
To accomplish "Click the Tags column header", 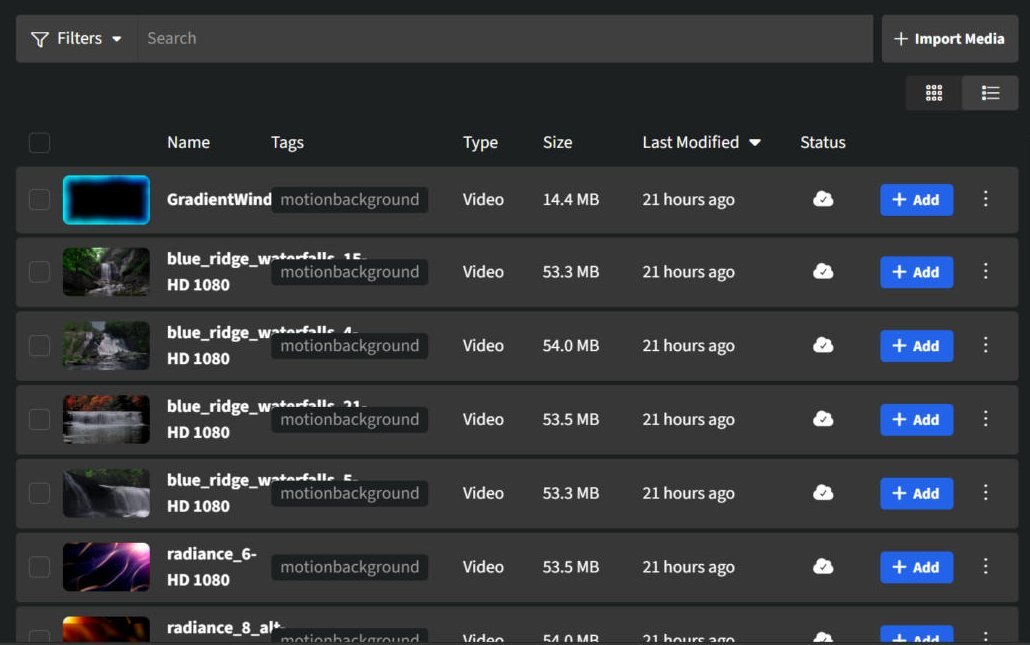I will (x=287, y=143).
